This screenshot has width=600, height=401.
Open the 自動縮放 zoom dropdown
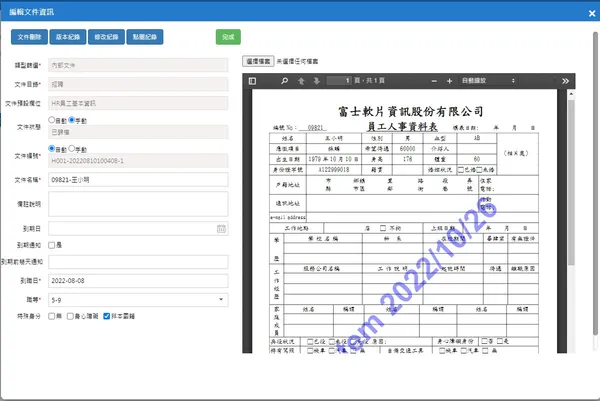tap(488, 81)
